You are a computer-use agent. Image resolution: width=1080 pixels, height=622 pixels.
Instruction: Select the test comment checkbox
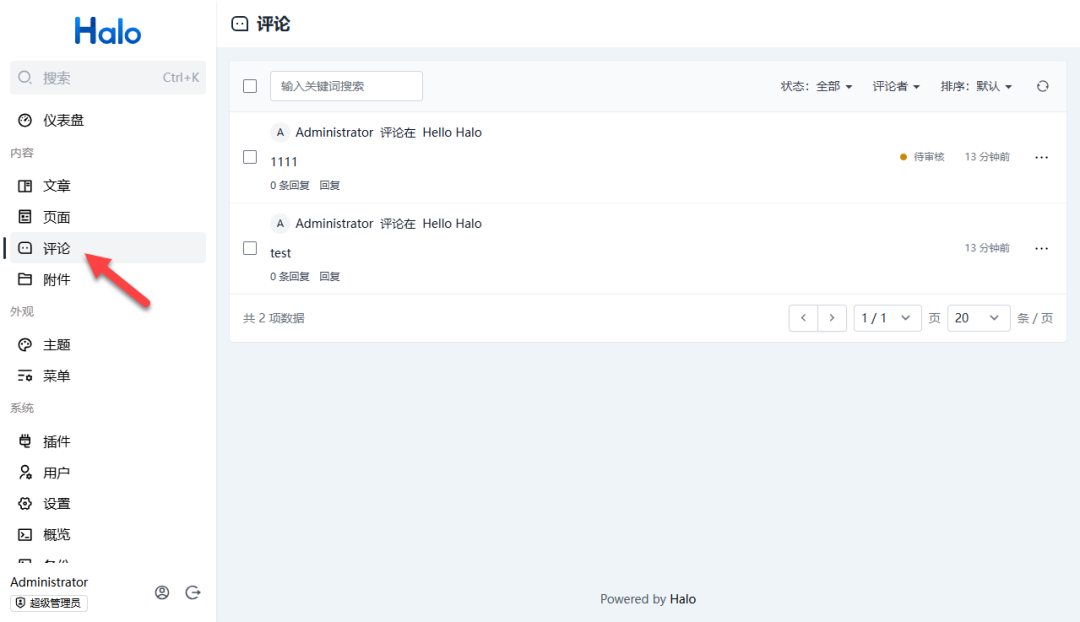click(250, 248)
